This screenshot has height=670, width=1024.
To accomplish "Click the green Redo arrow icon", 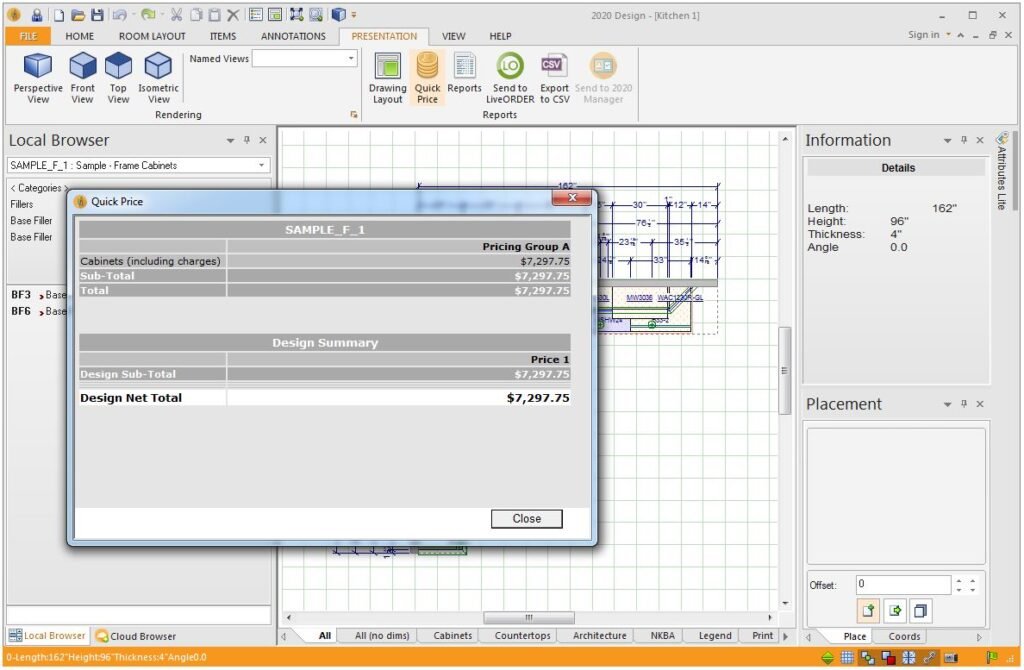I will click(x=148, y=14).
